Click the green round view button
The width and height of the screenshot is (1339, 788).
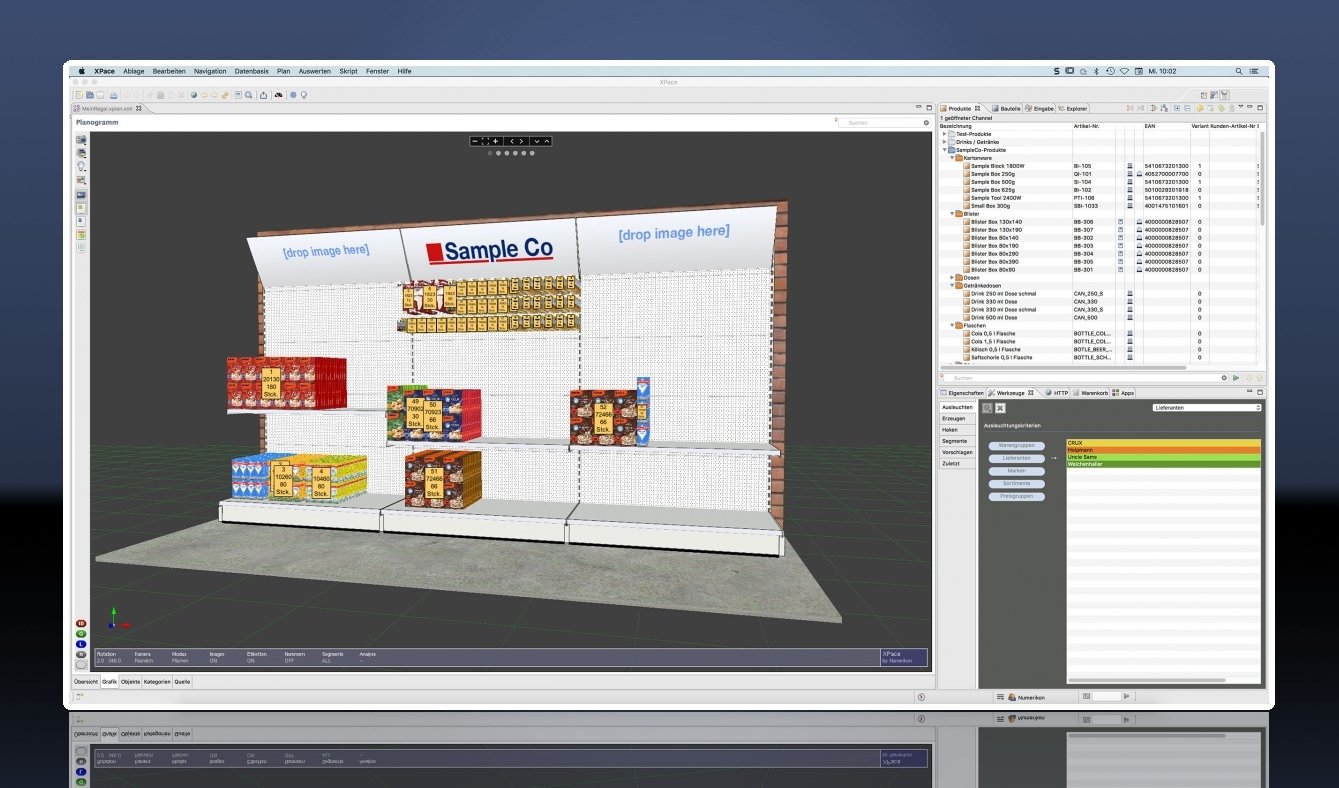[80, 633]
